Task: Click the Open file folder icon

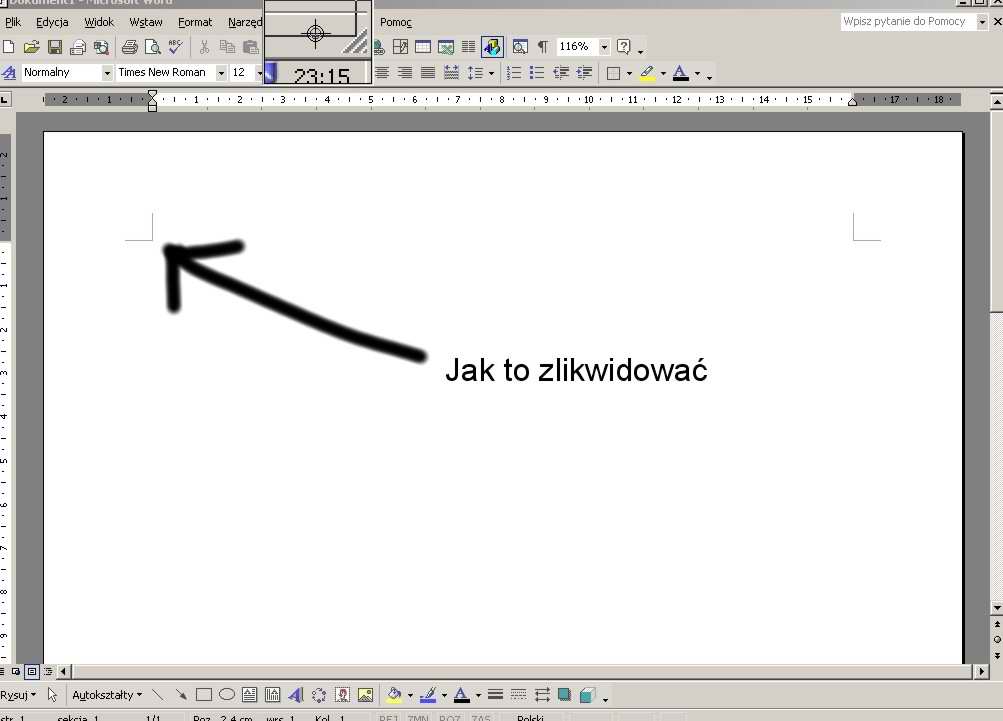Action: tap(31, 47)
